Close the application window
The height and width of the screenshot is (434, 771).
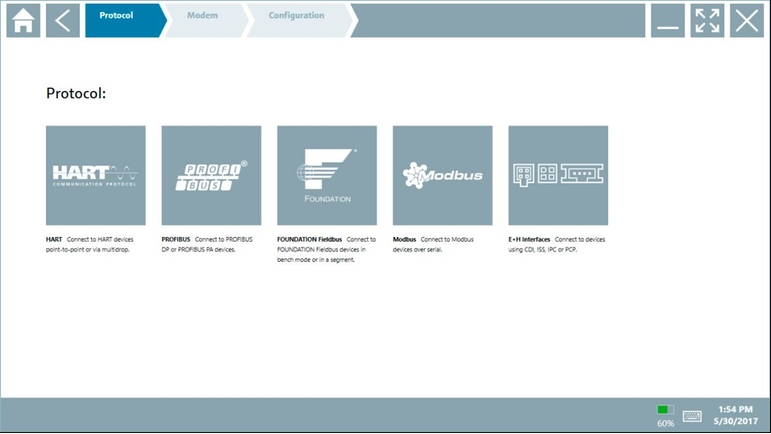point(747,21)
